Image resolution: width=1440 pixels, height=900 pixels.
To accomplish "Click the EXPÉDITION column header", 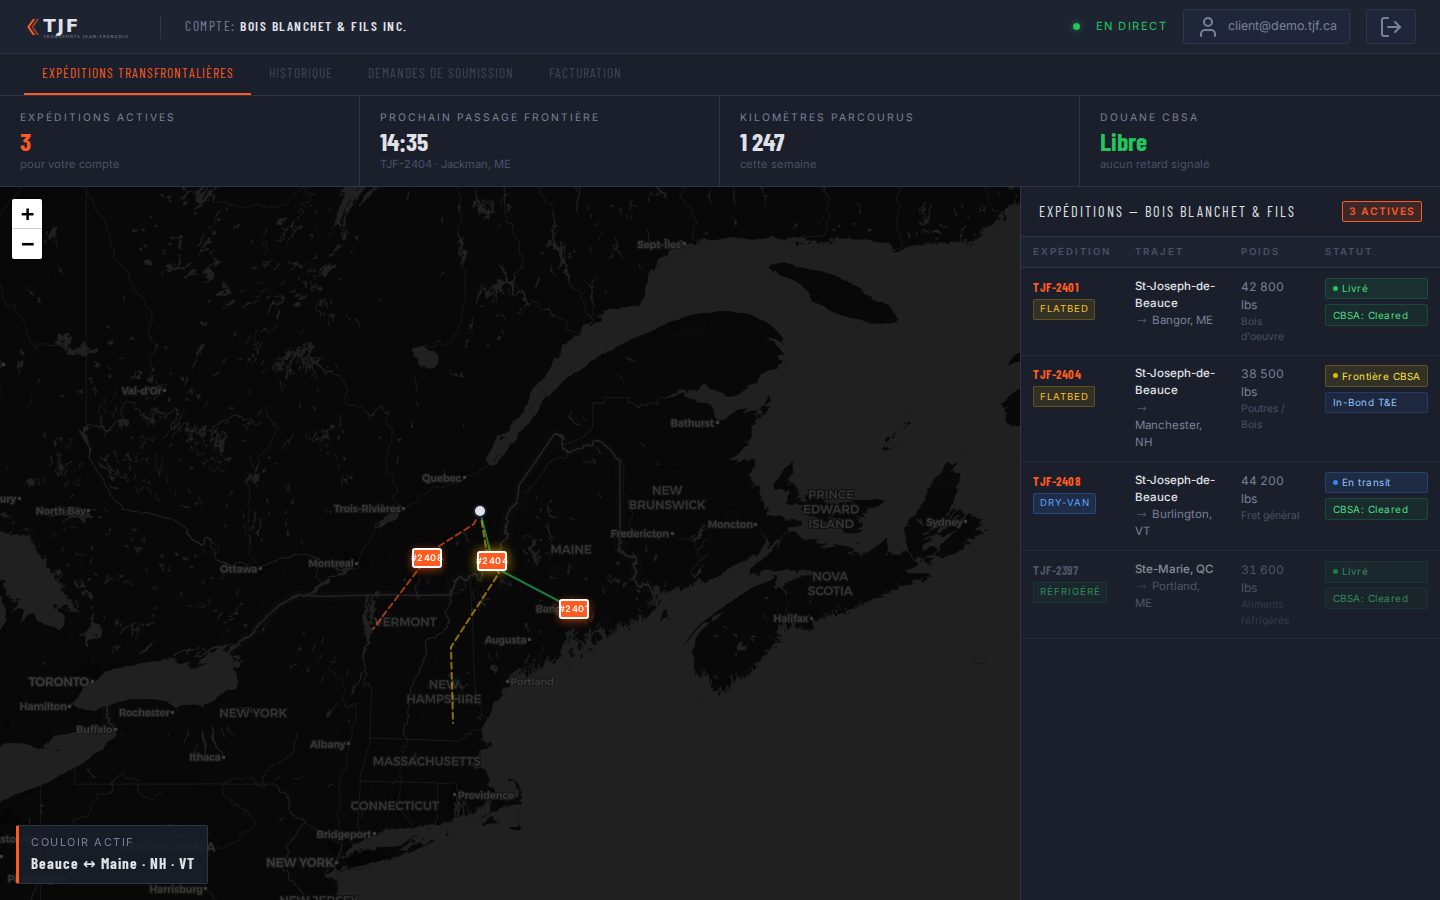I will (1071, 252).
